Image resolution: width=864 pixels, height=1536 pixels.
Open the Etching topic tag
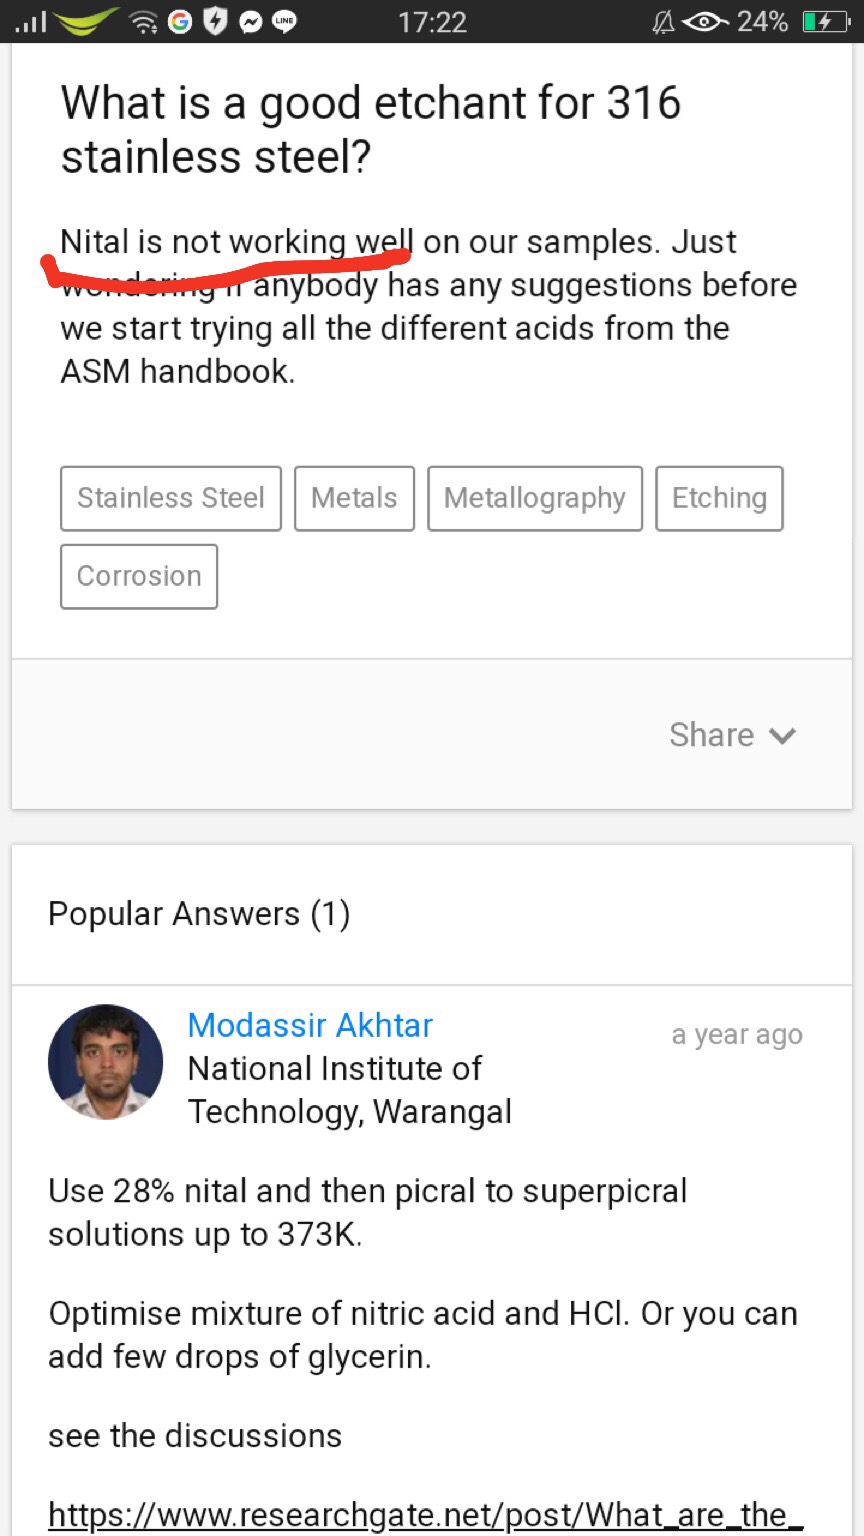click(x=719, y=498)
